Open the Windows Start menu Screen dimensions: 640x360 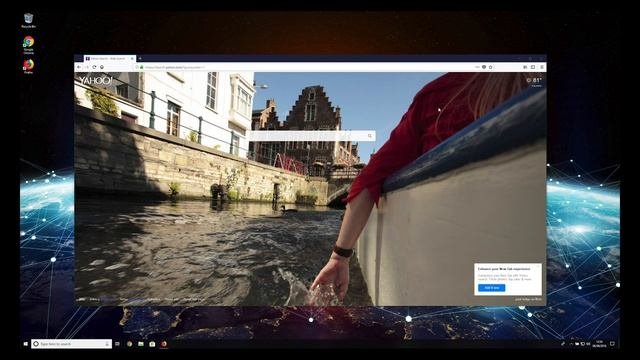[25, 344]
